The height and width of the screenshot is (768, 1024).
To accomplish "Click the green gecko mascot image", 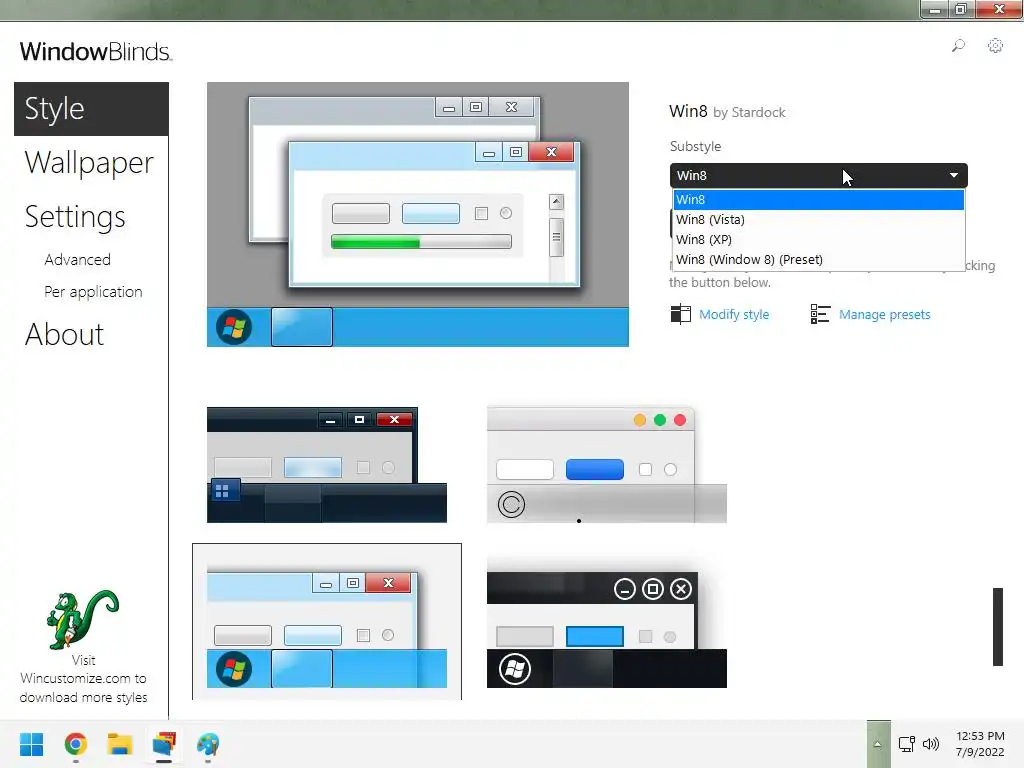I will pos(82,620).
